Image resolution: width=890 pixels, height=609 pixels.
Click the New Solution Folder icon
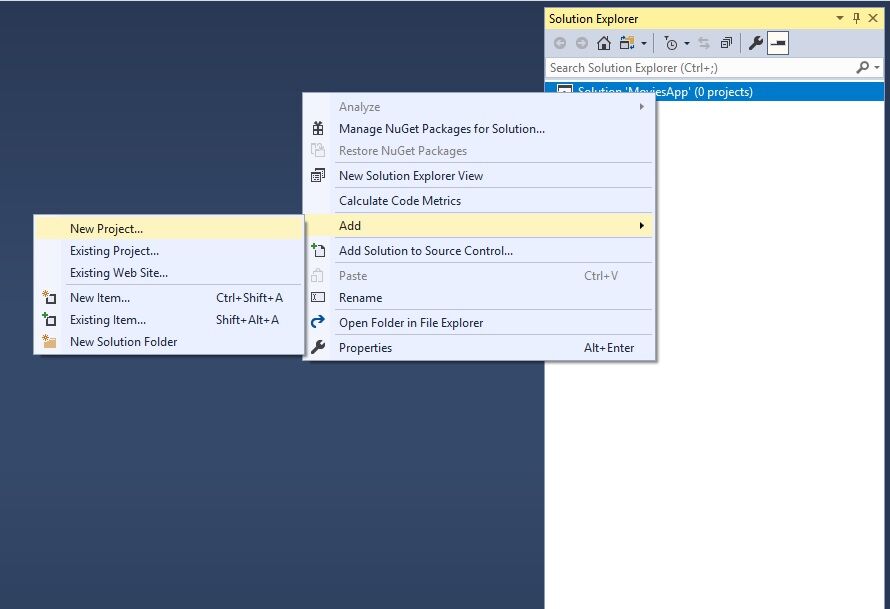click(48, 341)
